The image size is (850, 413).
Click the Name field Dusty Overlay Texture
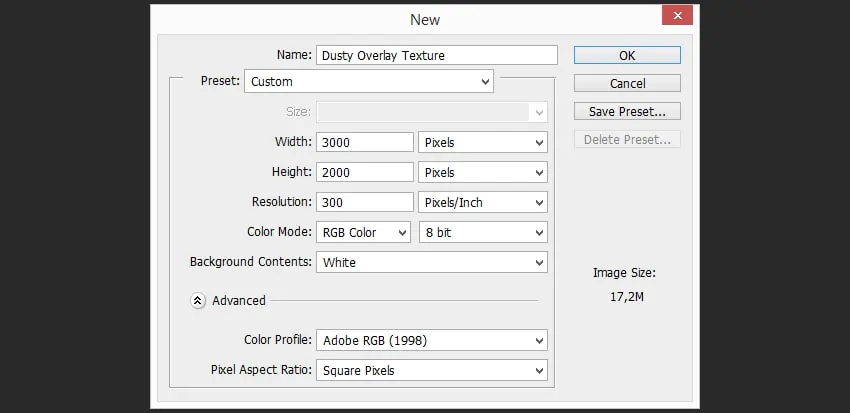click(x=436, y=55)
